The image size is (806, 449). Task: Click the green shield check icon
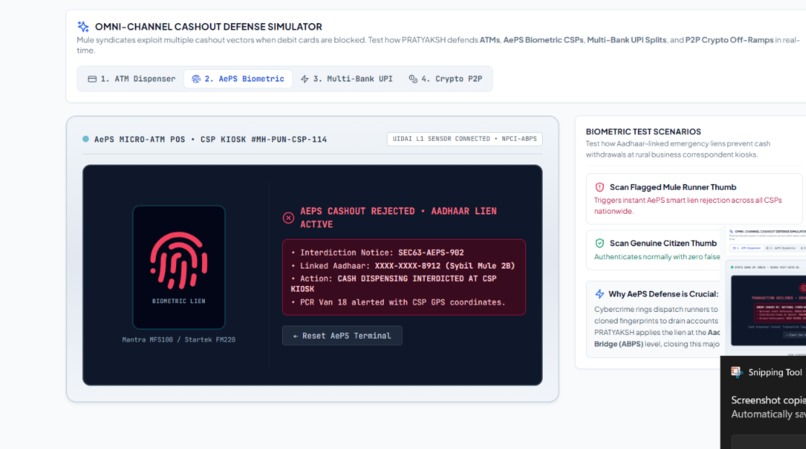[x=599, y=243]
